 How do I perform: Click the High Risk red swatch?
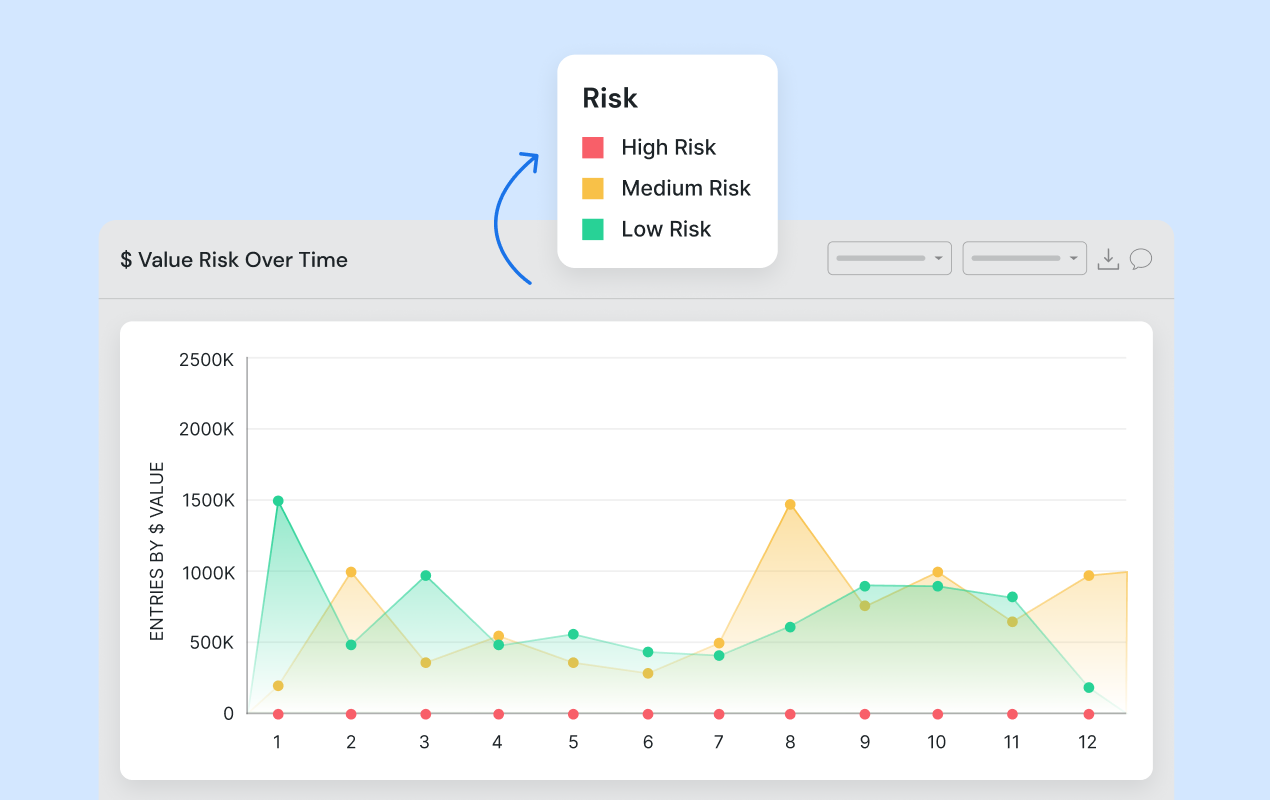(593, 148)
